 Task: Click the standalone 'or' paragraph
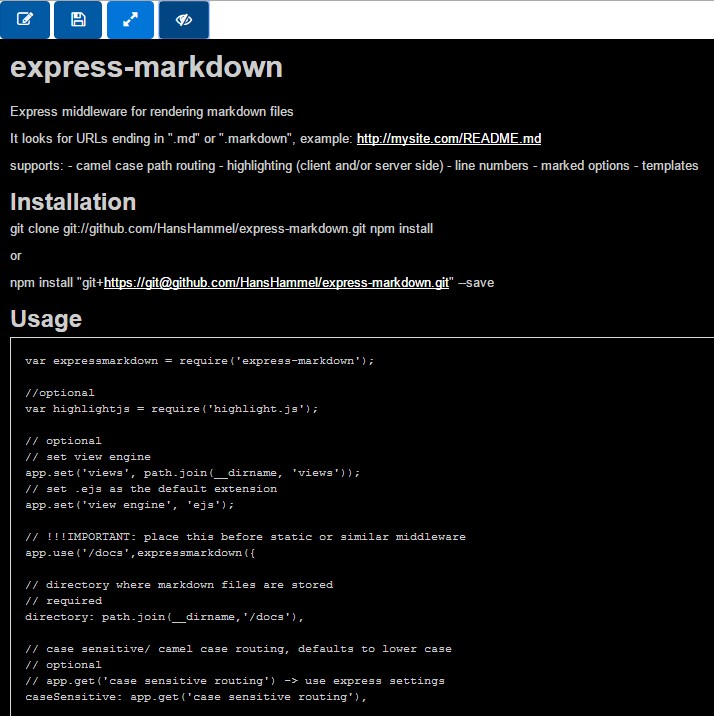click(x=16, y=256)
